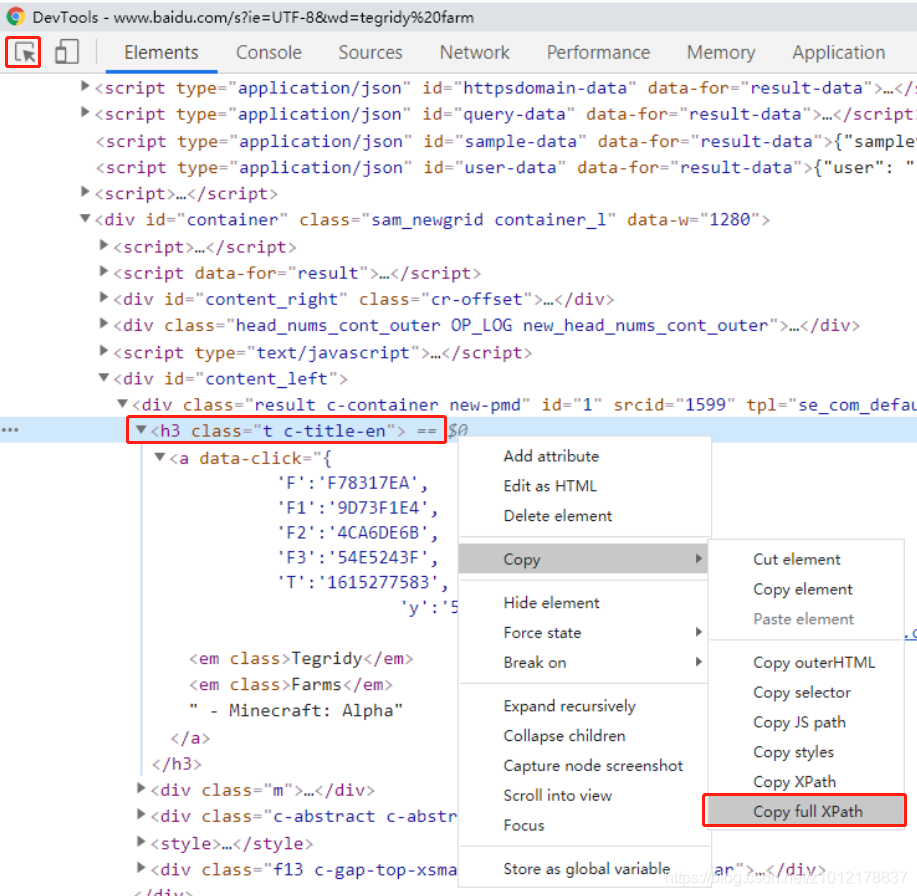Click the Chrome icon in title bar
This screenshot has width=917, height=896.
tap(15, 16)
